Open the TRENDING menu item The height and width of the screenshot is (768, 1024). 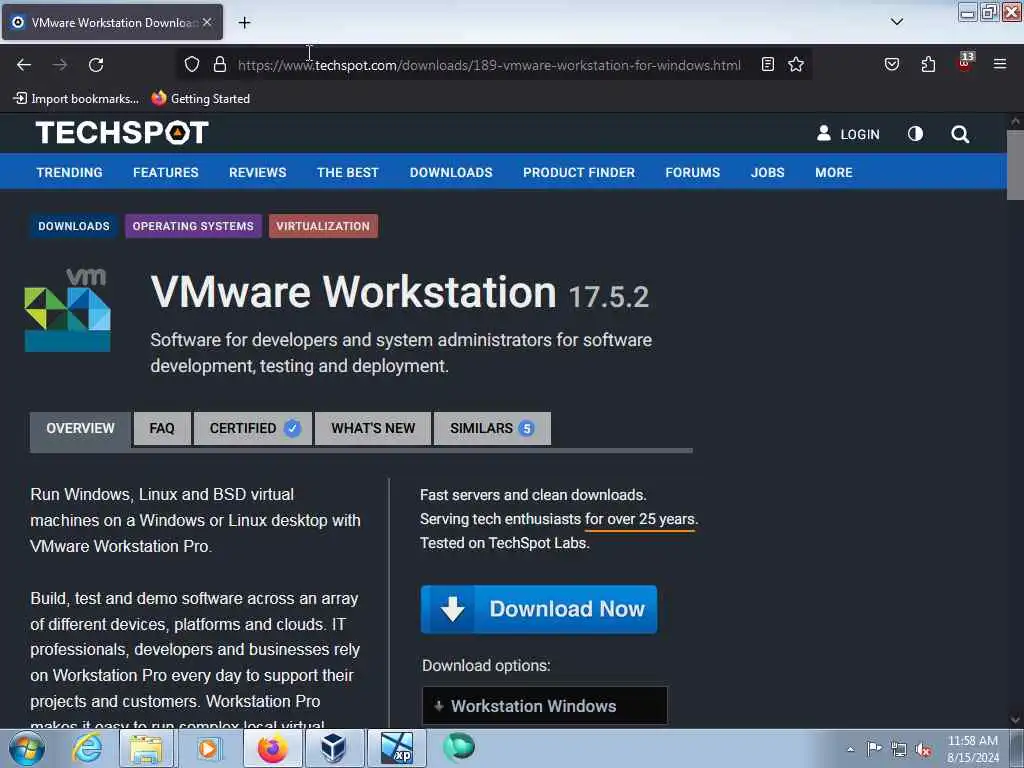point(69,172)
